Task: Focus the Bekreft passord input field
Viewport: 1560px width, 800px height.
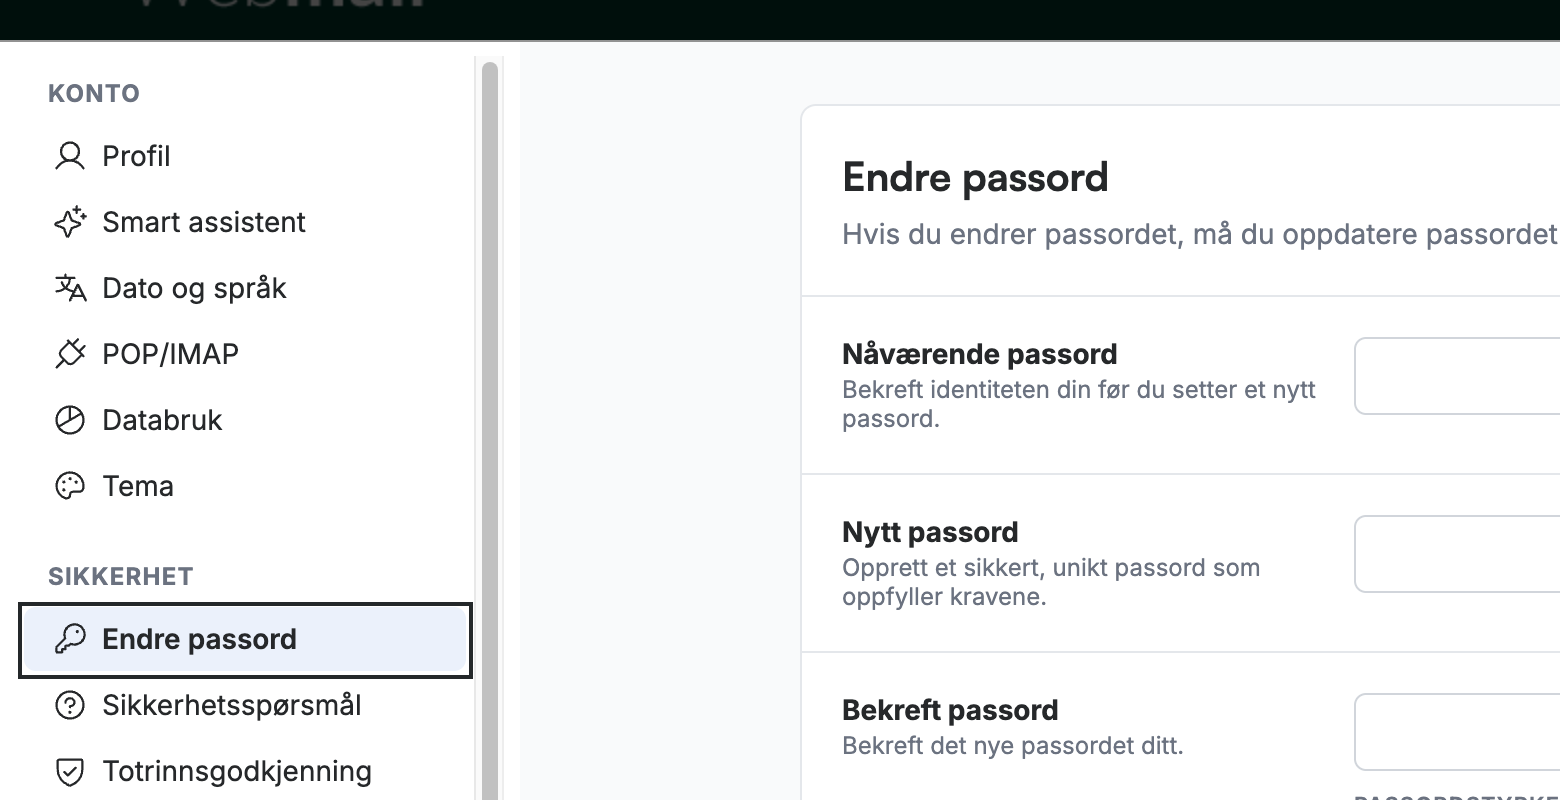Action: (x=1457, y=732)
